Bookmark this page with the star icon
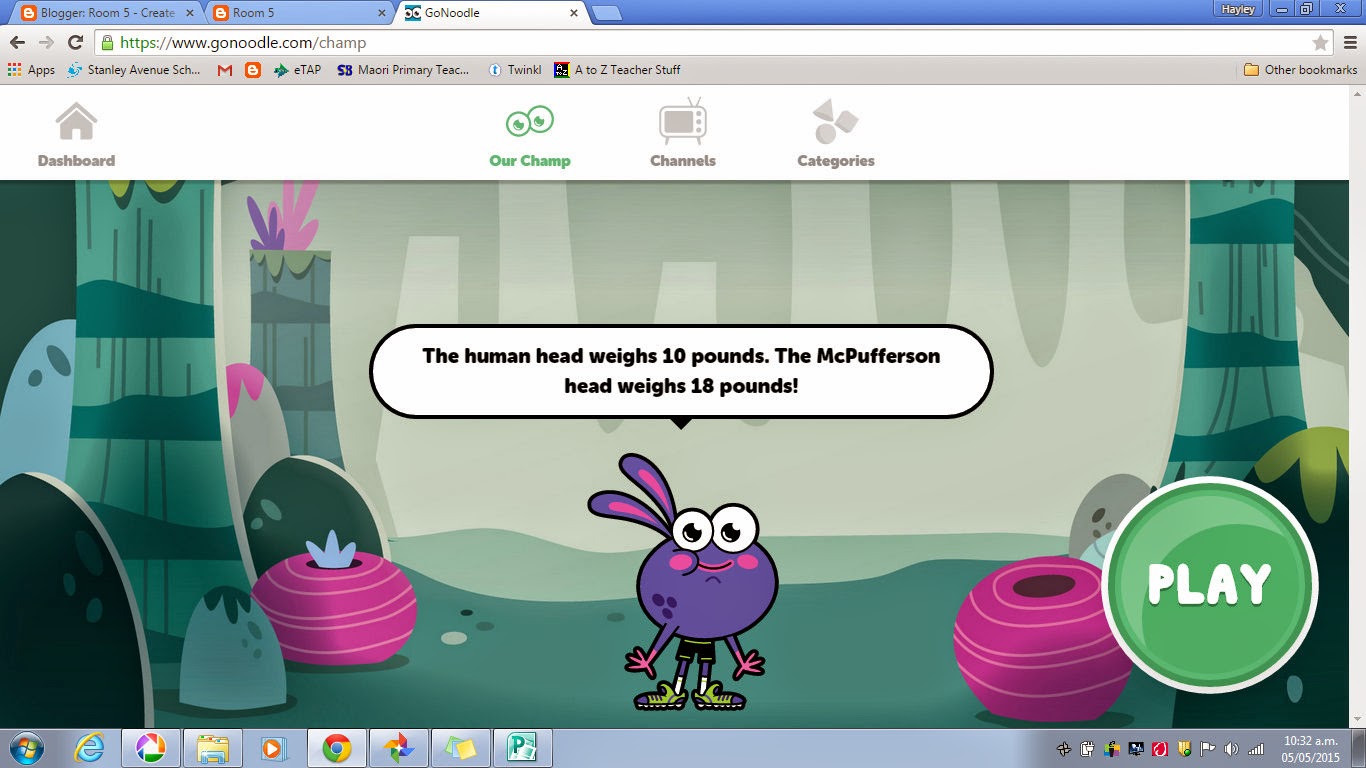This screenshot has height=768, width=1366. click(1320, 43)
